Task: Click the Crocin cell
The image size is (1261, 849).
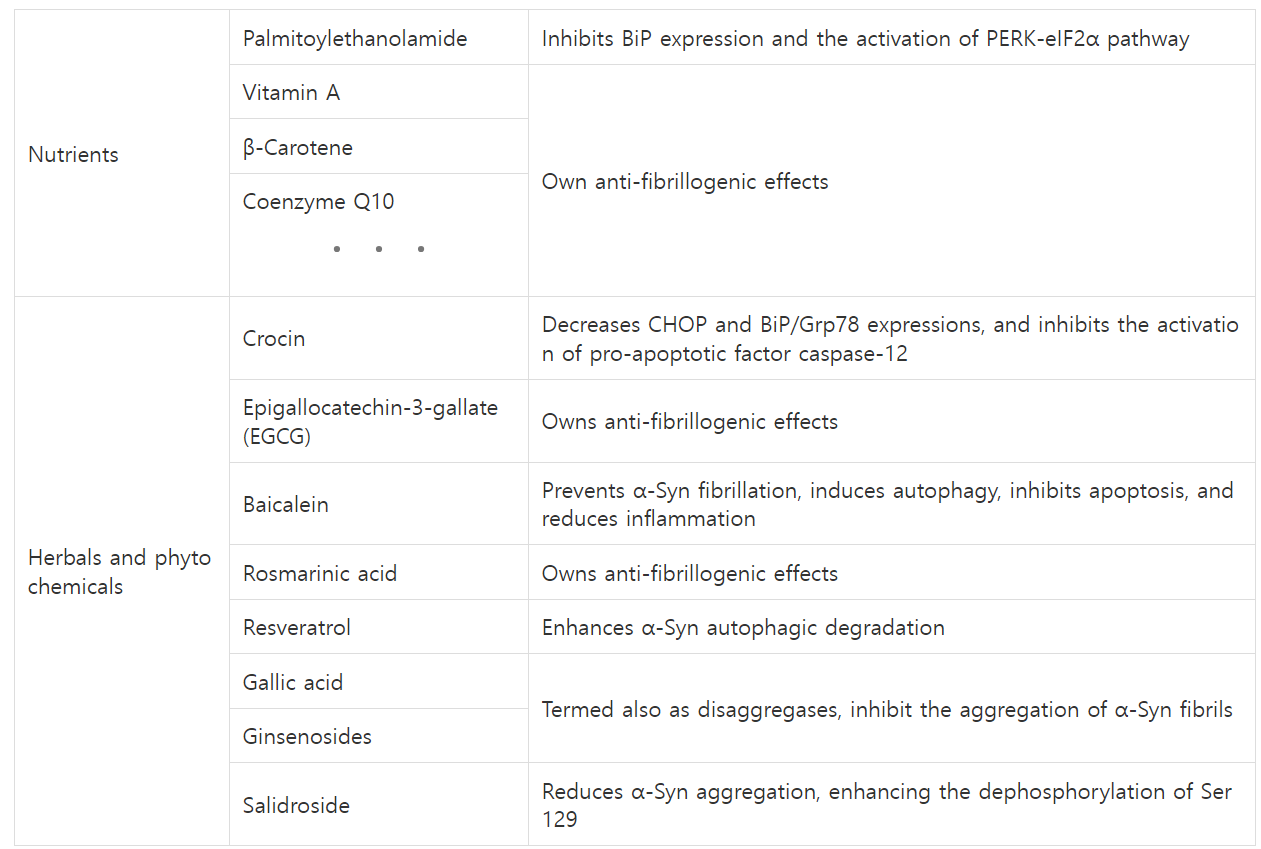Action: tap(273, 339)
